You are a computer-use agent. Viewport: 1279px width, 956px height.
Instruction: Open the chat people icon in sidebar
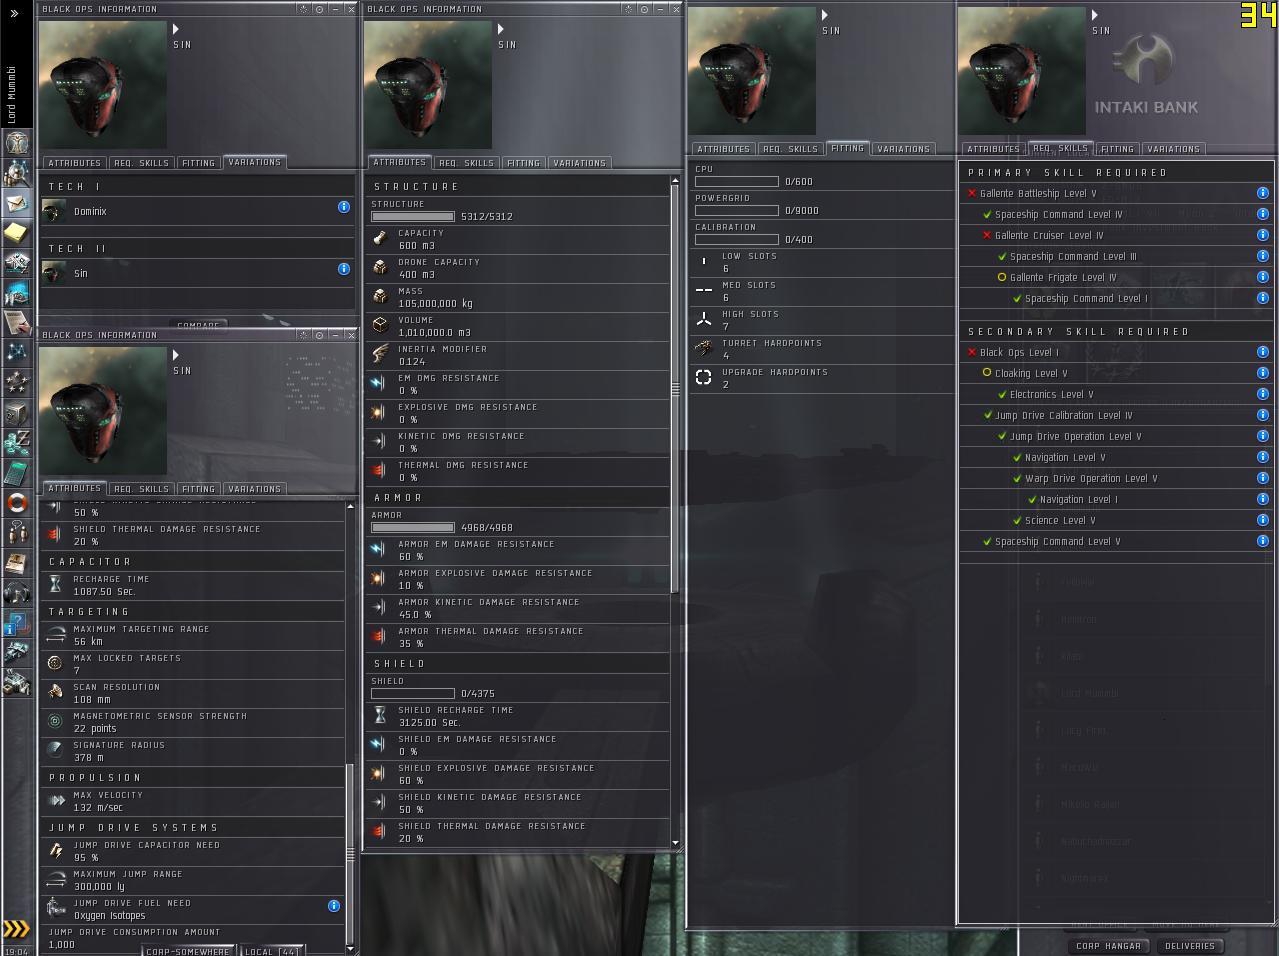coord(17,532)
